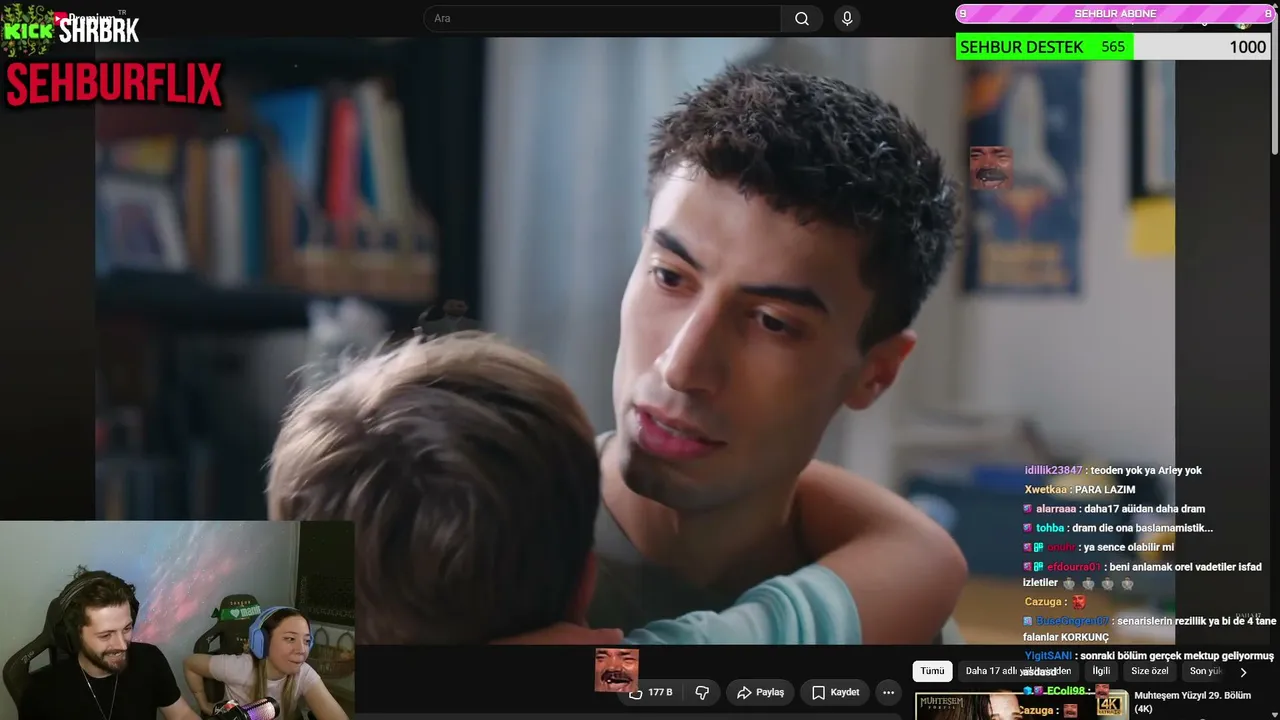Viewport: 1280px width, 720px height.
Task: Click the magnifier search button
Action: tap(802, 19)
